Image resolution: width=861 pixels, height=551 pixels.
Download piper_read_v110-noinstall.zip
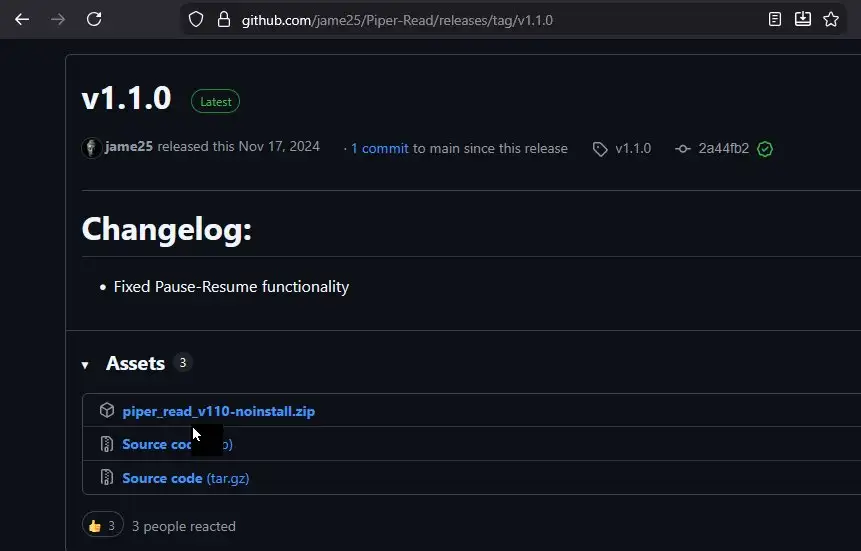[218, 411]
